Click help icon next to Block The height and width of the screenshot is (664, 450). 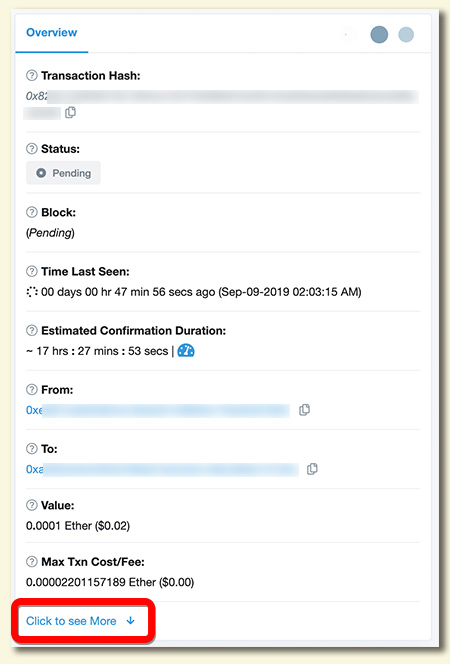[32, 212]
